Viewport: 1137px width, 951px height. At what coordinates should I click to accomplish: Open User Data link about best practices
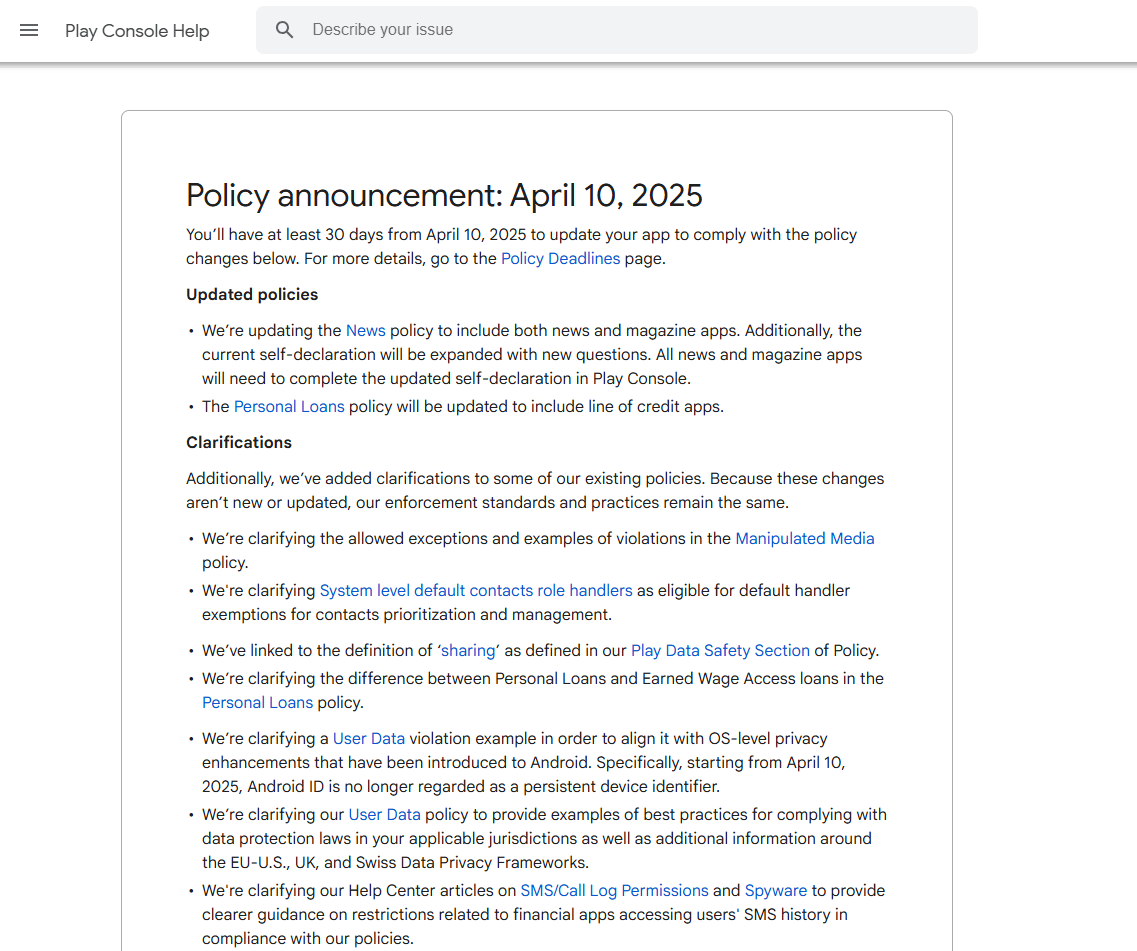384,815
